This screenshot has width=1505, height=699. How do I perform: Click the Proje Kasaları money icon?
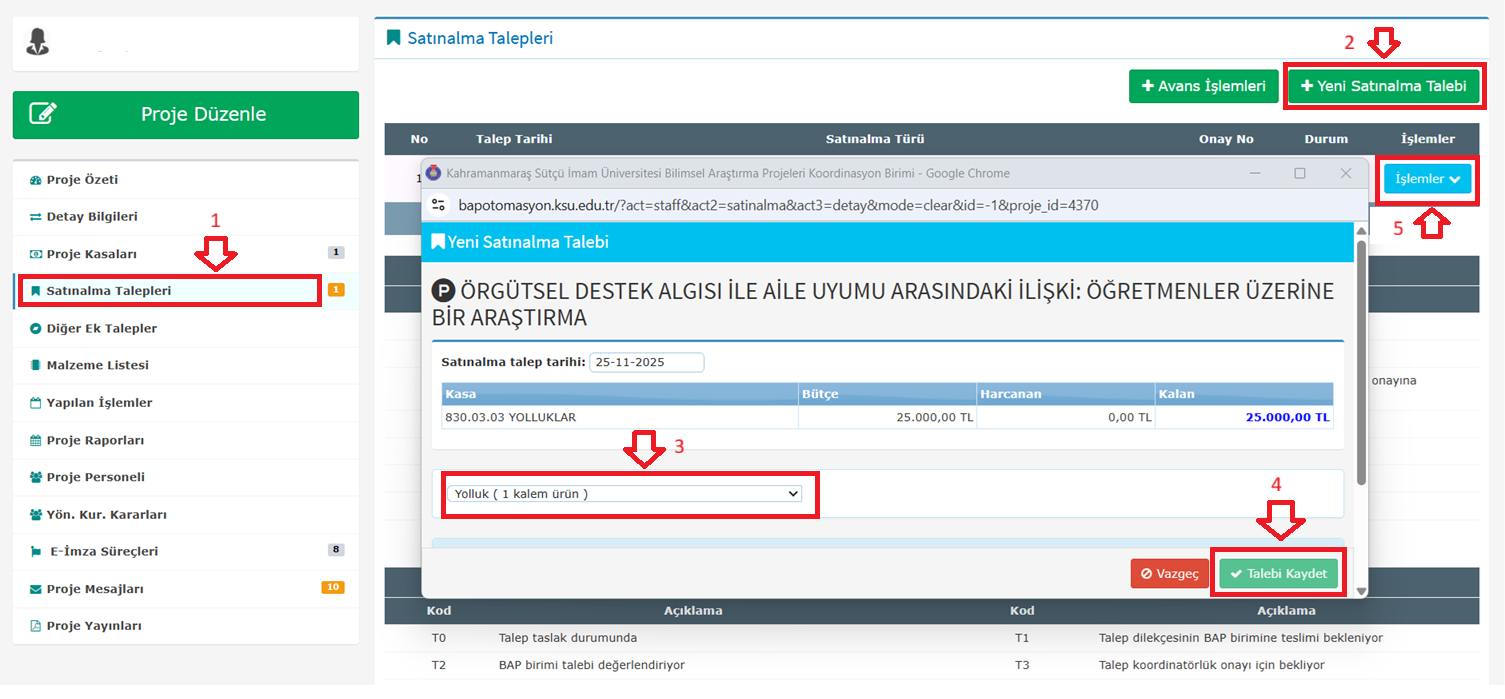click(x=36, y=254)
